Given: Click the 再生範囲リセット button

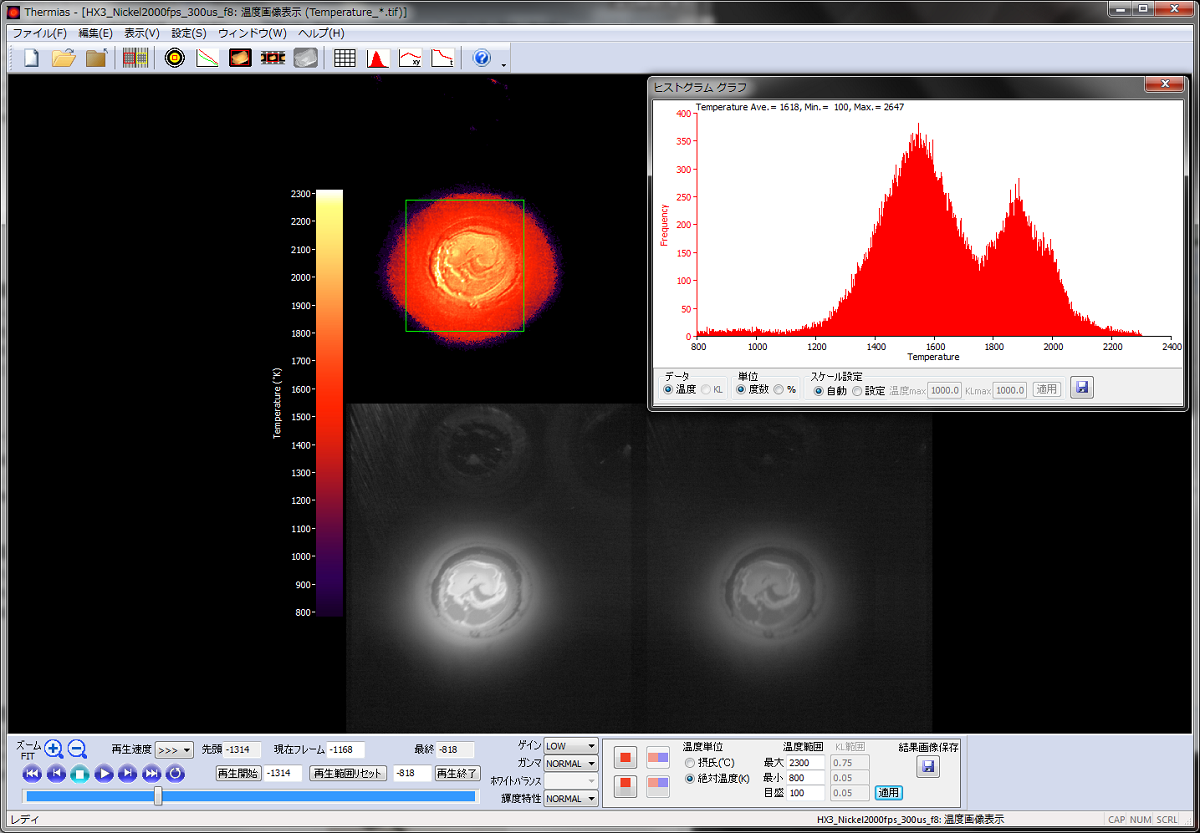Looking at the screenshot, I should (x=347, y=774).
